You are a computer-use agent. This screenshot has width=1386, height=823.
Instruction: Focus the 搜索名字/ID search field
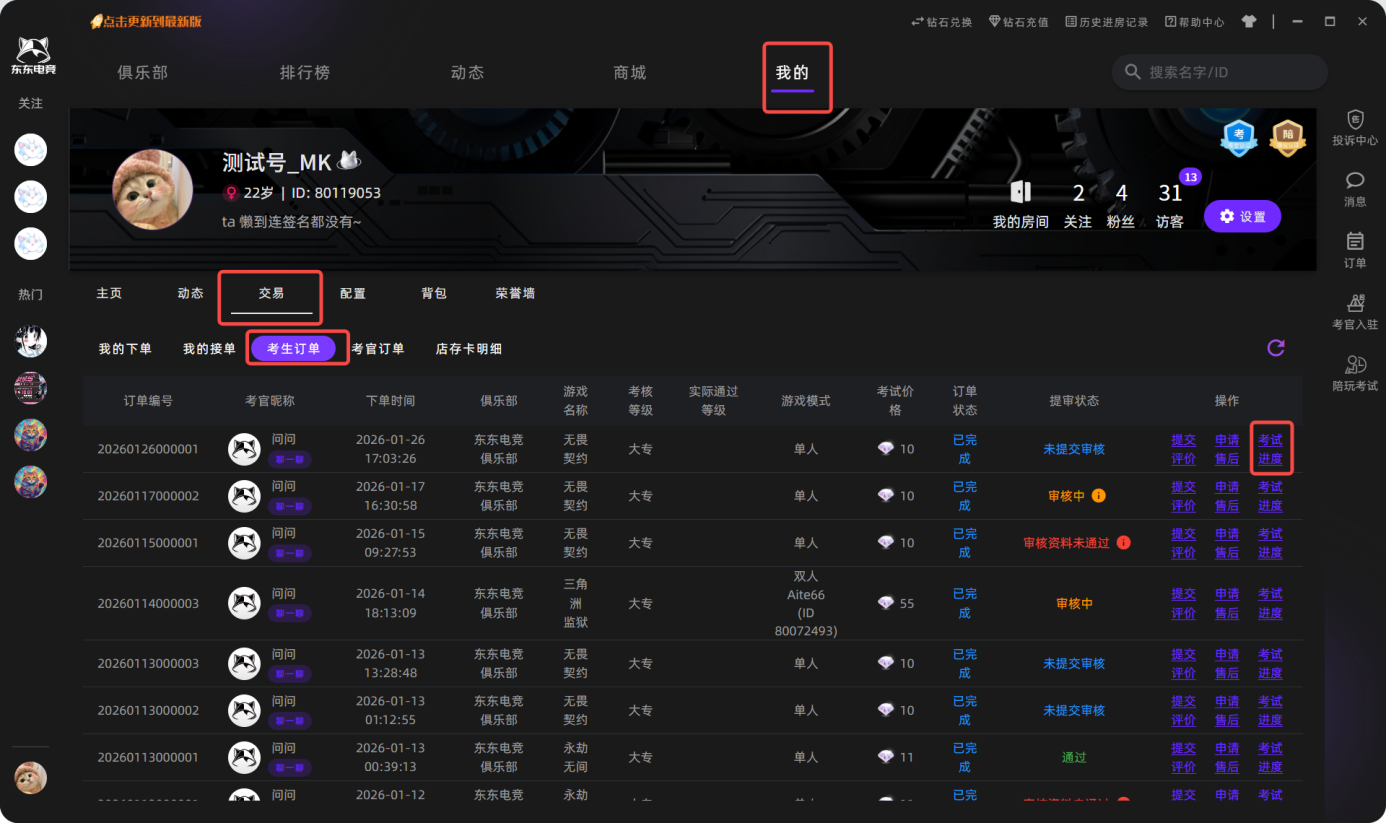coord(1220,72)
